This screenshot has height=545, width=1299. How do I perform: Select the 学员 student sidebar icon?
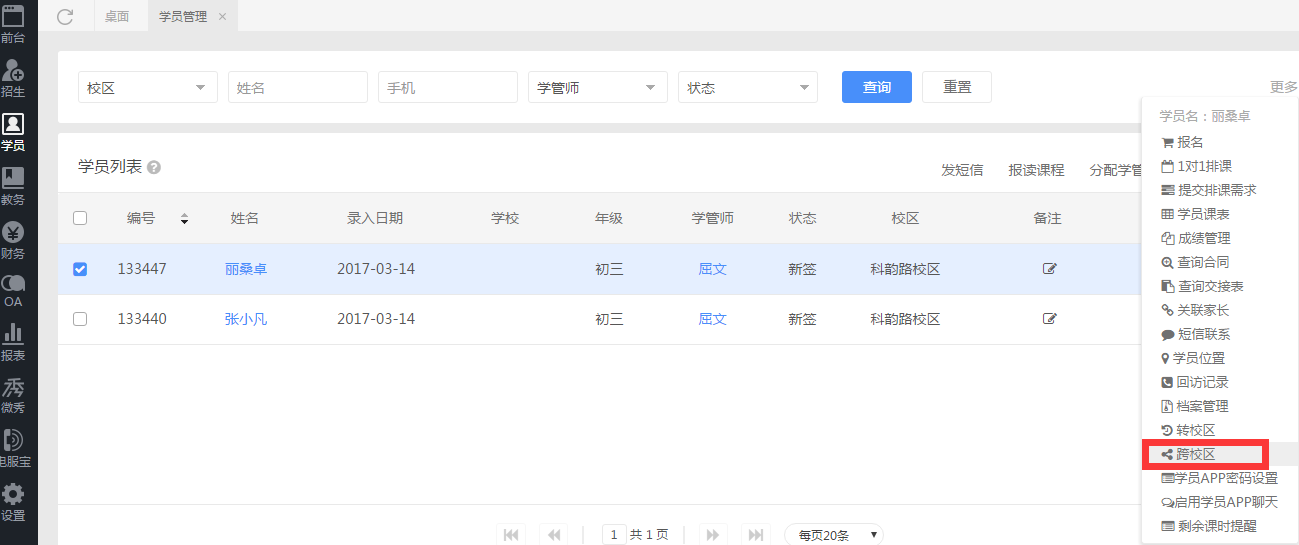(x=13, y=131)
